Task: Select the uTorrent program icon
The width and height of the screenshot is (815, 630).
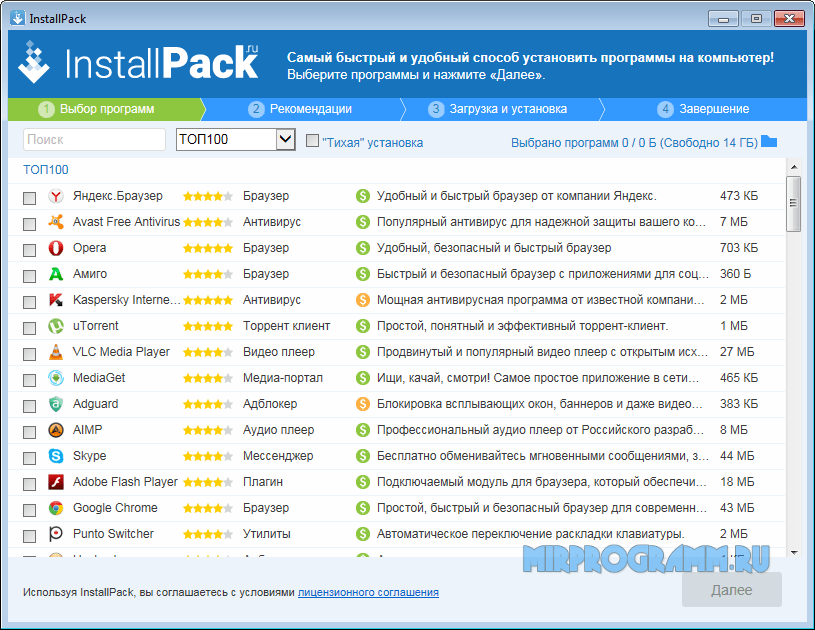Action: pos(56,326)
